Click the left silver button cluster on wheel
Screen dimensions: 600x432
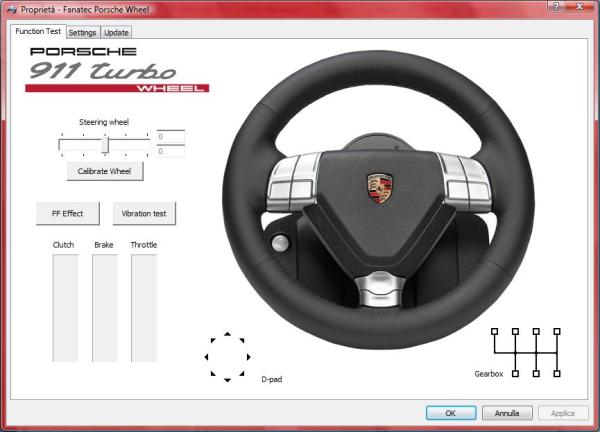click(294, 183)
